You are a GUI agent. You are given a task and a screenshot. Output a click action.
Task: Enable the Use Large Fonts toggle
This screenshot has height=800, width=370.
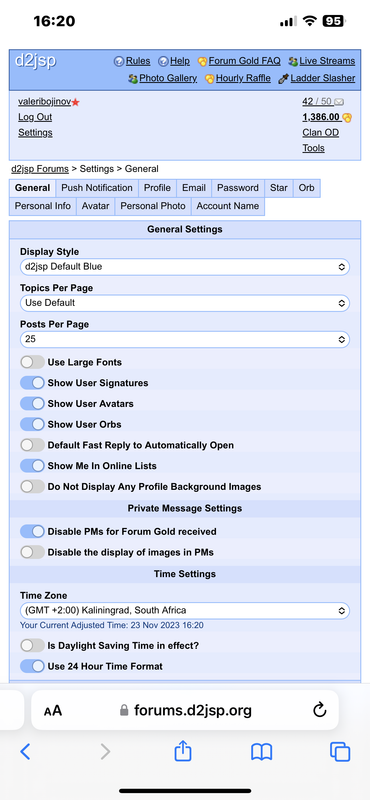33,362
